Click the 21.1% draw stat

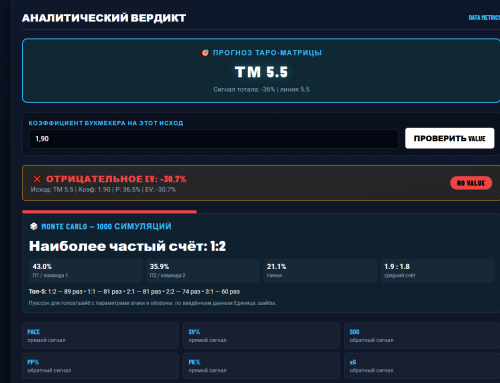pos(320,271)
